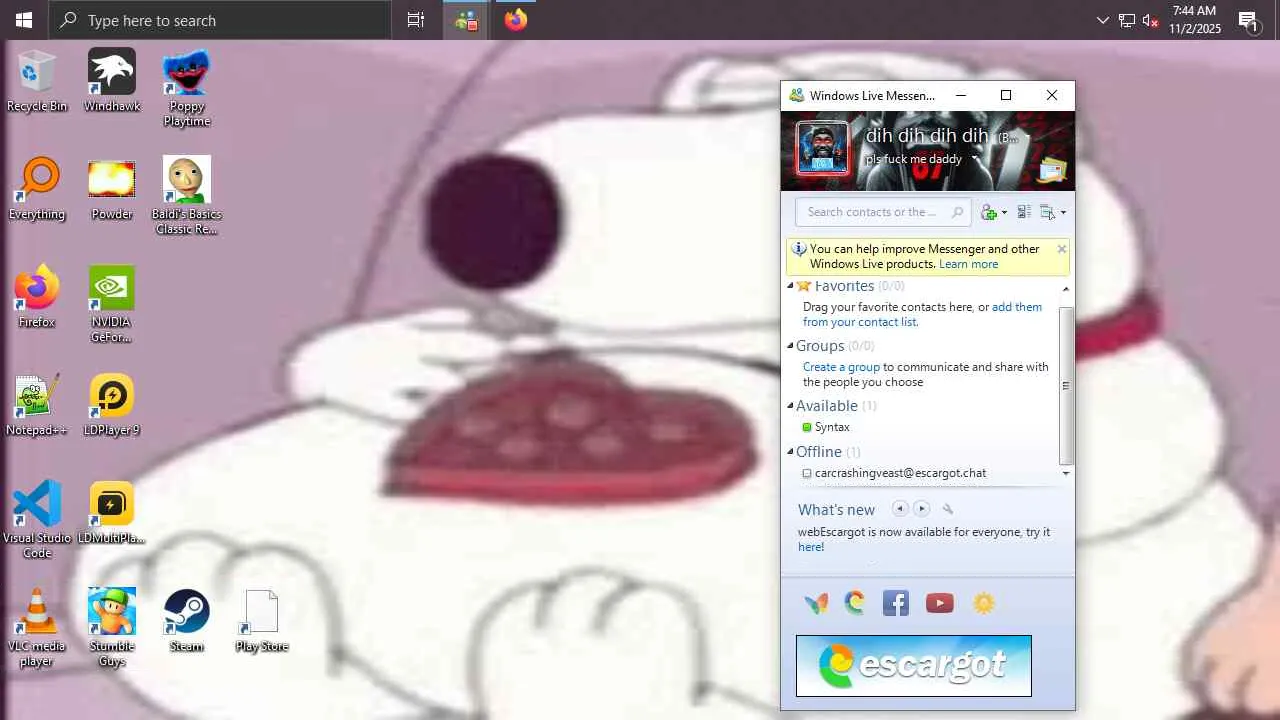Screen dimensions: 1280x720
Task: Select the LDPlayer 9 desktop shortcut
Action: pos(112,405)
